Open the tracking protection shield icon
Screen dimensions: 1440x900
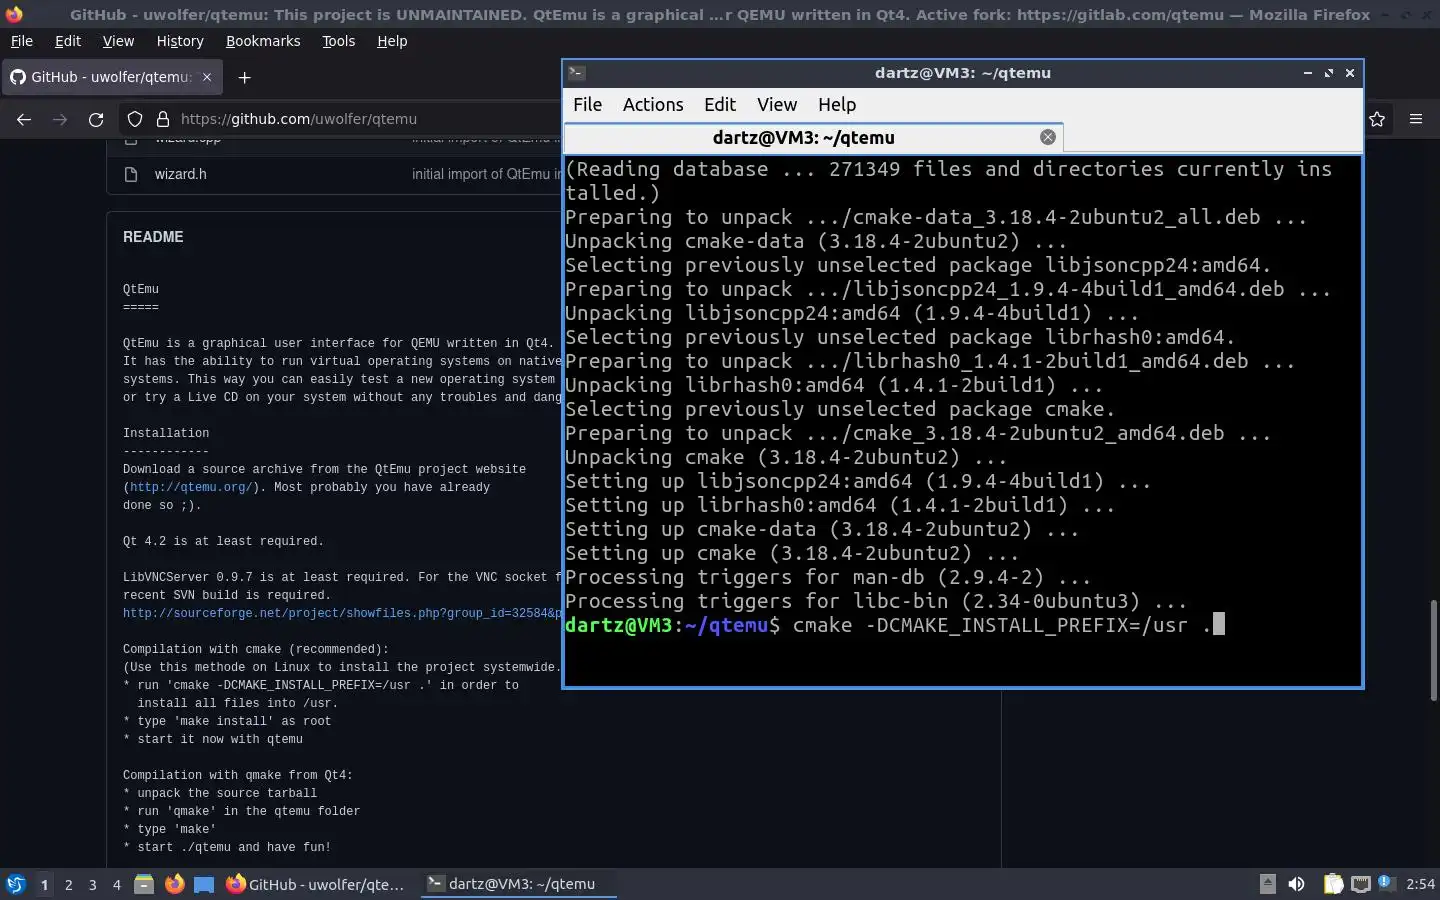(135, 119)
